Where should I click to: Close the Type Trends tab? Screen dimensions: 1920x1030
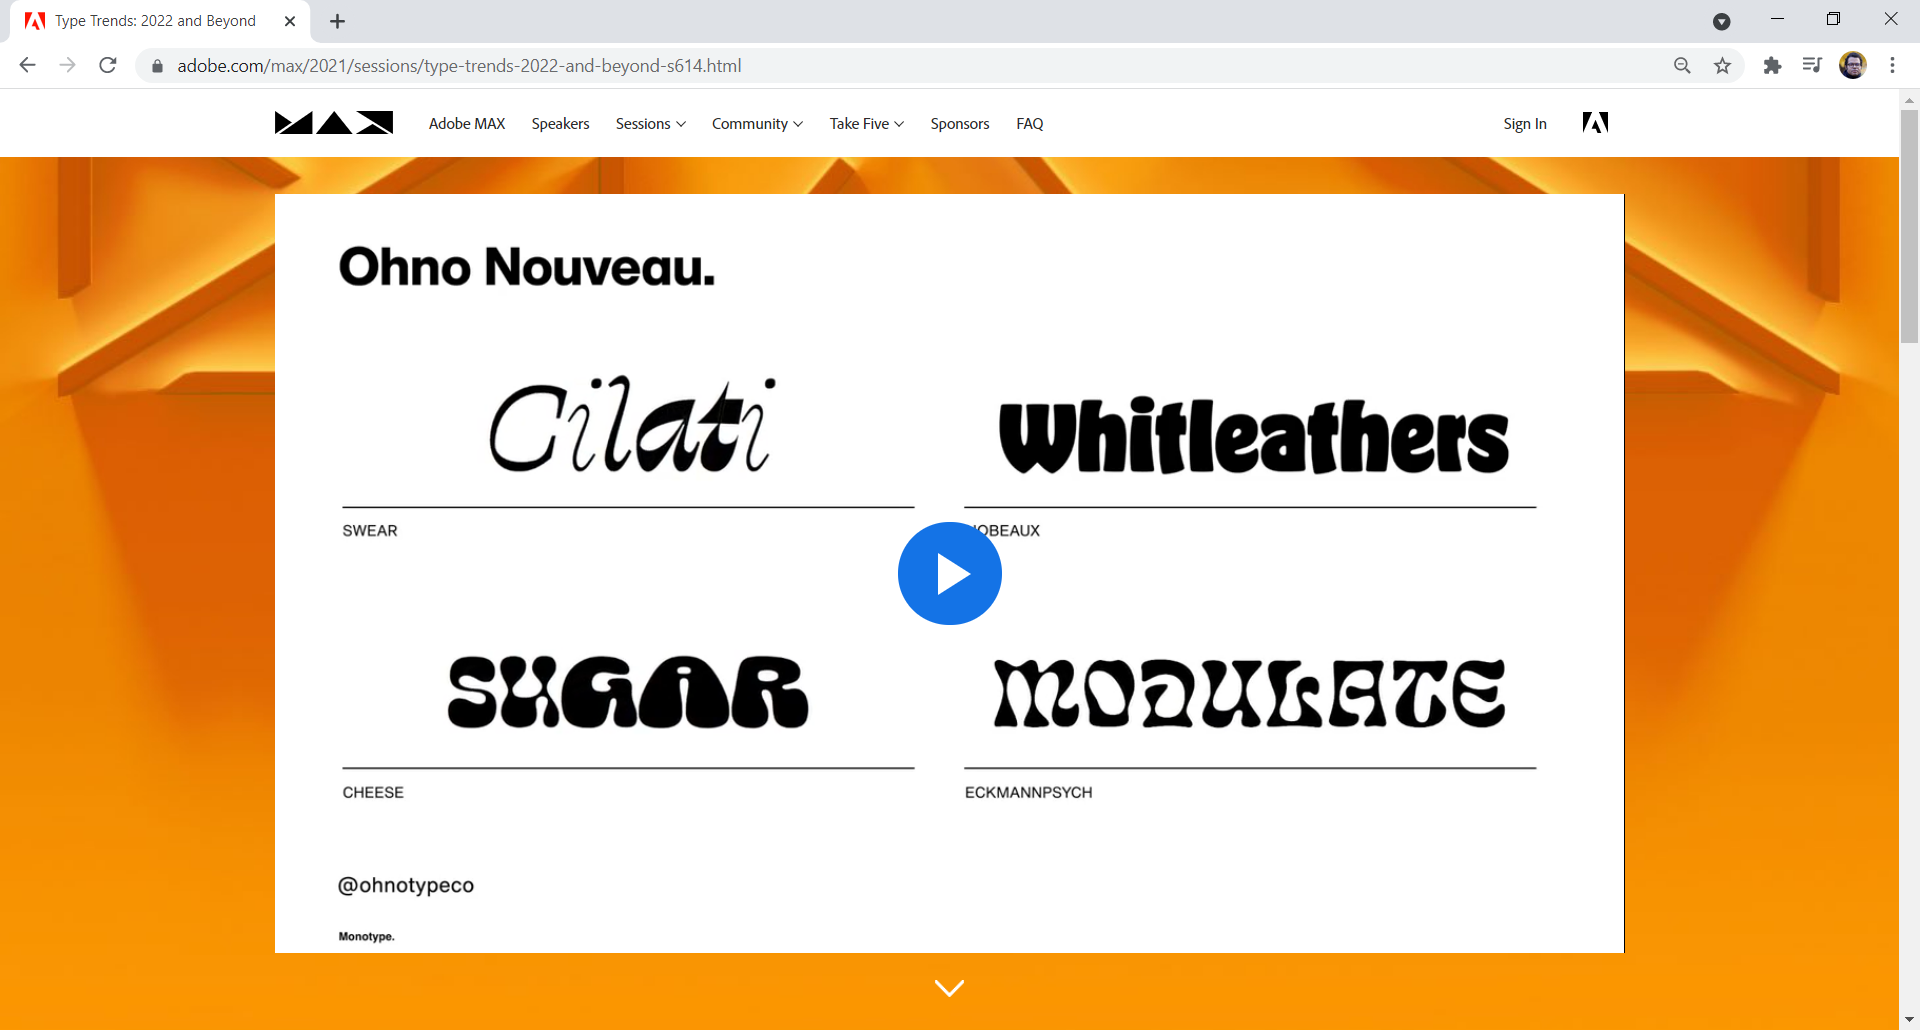coord(290,21)
